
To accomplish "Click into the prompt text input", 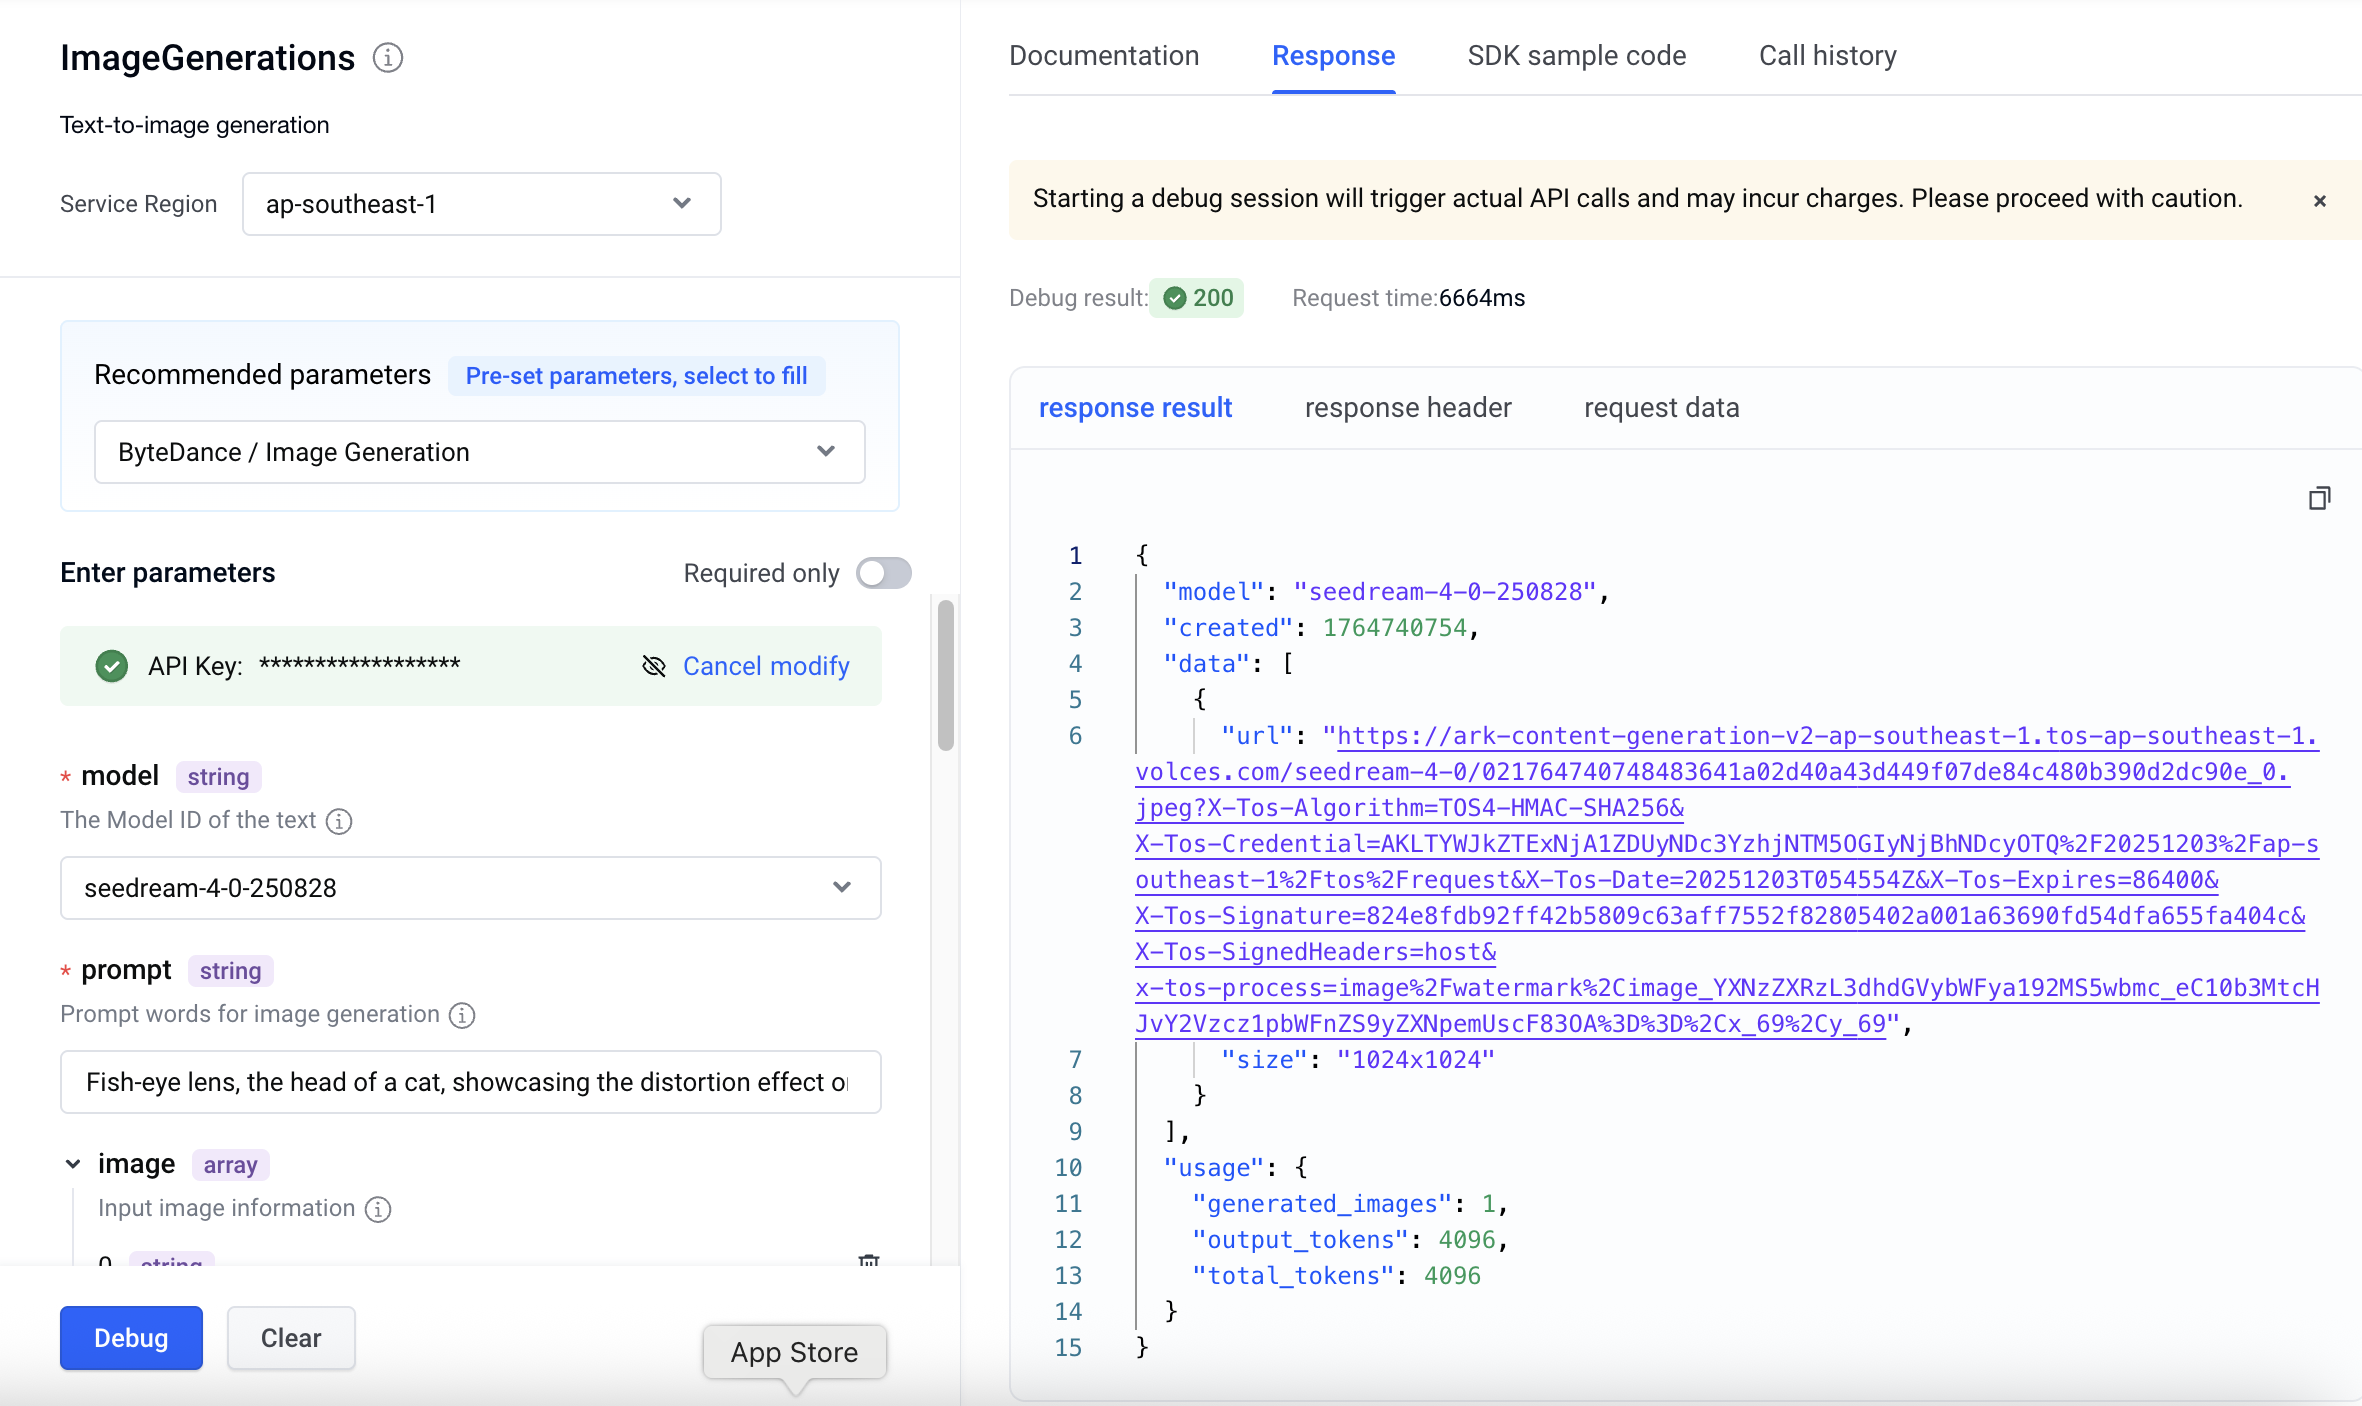I will (x=470, y=1082).
